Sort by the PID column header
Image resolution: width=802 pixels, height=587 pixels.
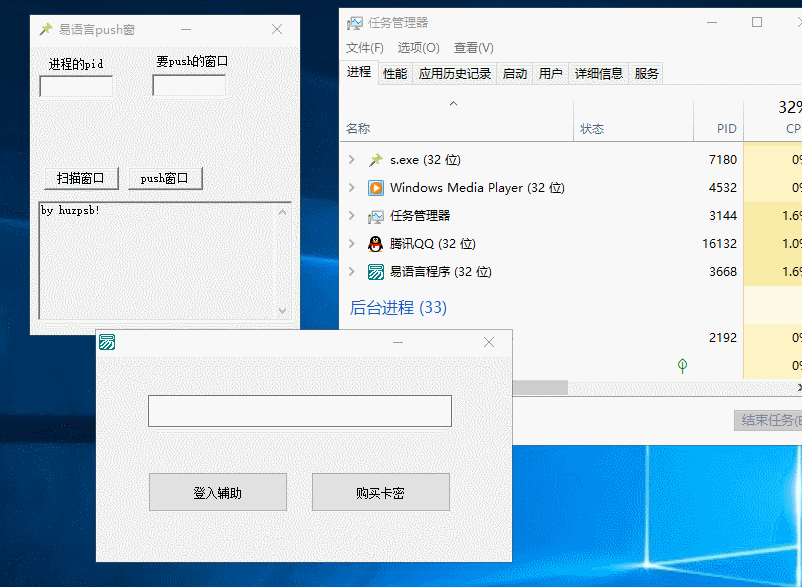click(x=726, y=129)
